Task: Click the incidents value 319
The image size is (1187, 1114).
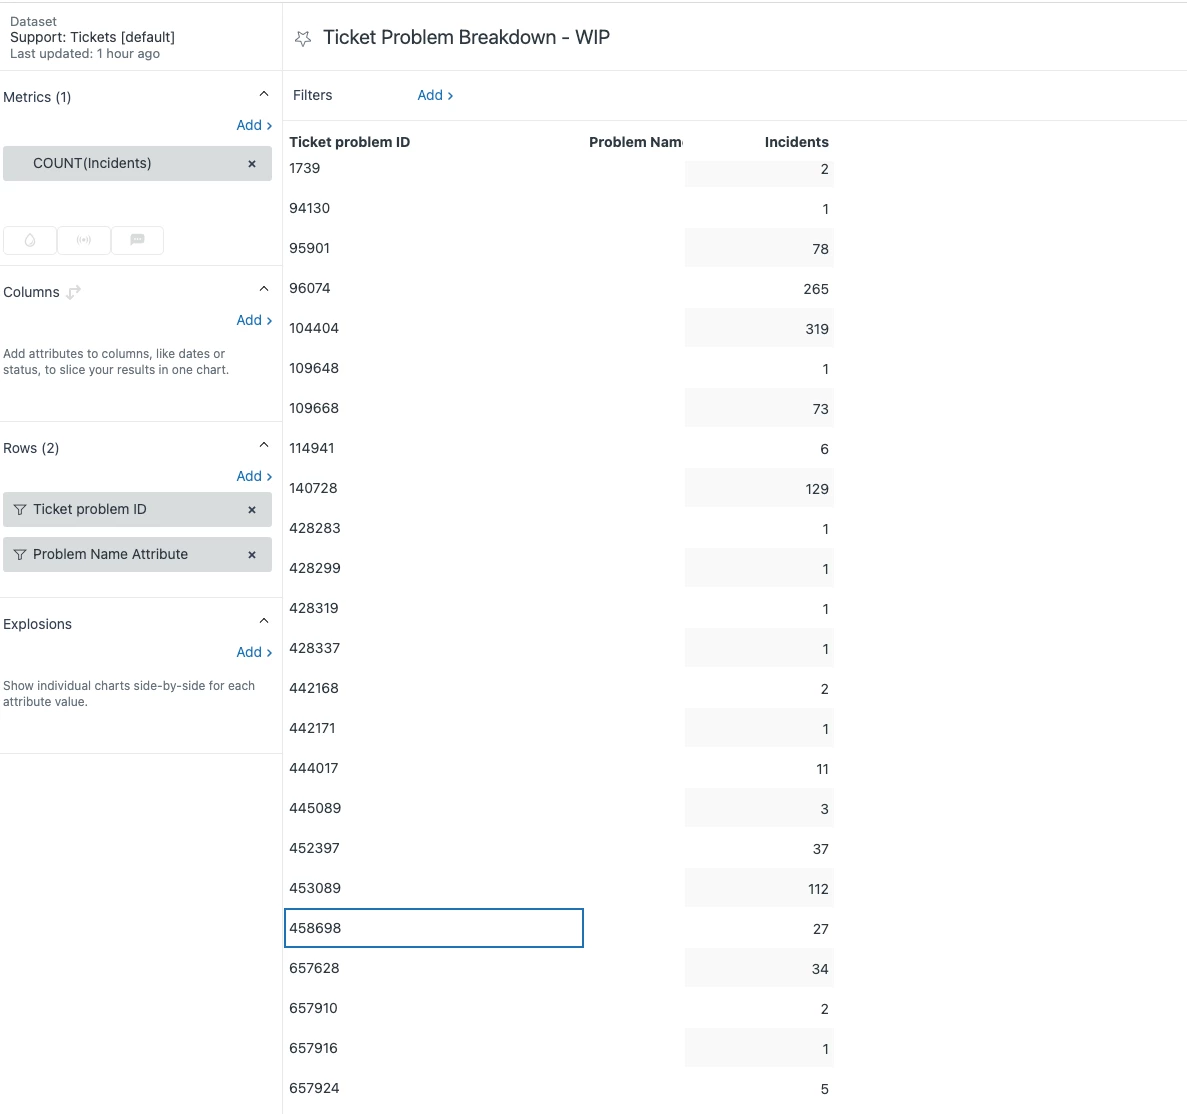Action: pos(817,329)
